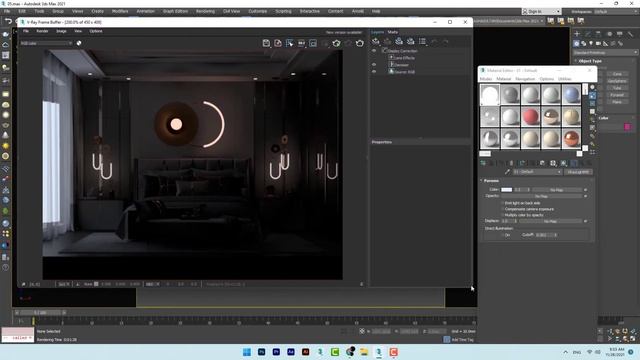Open the Standard Primitives dropdown

coord(605,52)
